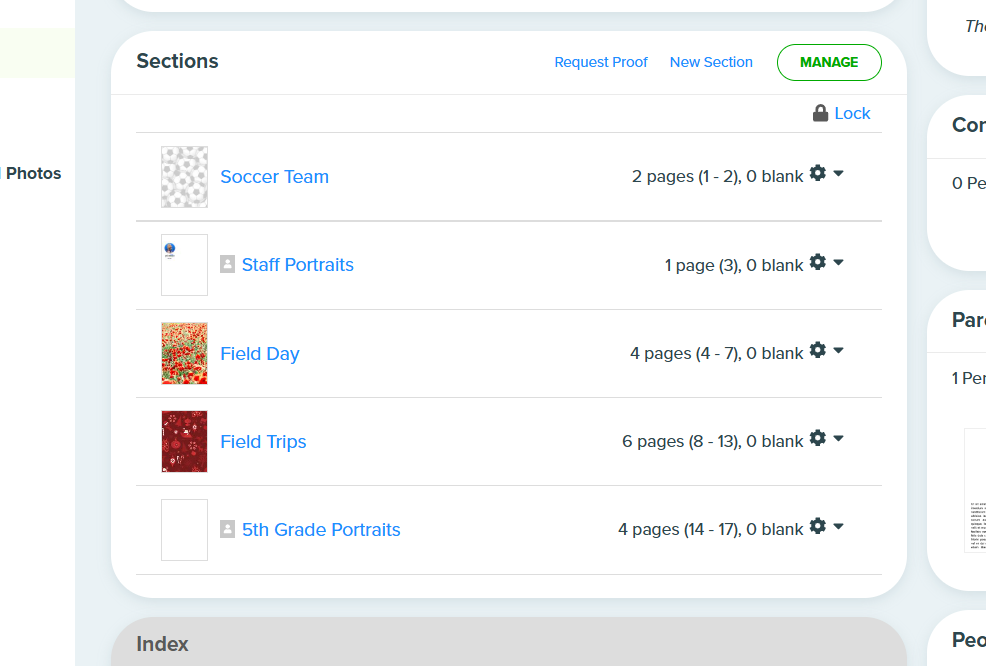The width and height of the screenshot is (986, 666).
Task: Open the Soccer Team section link
Action: (x=274, y=177)
